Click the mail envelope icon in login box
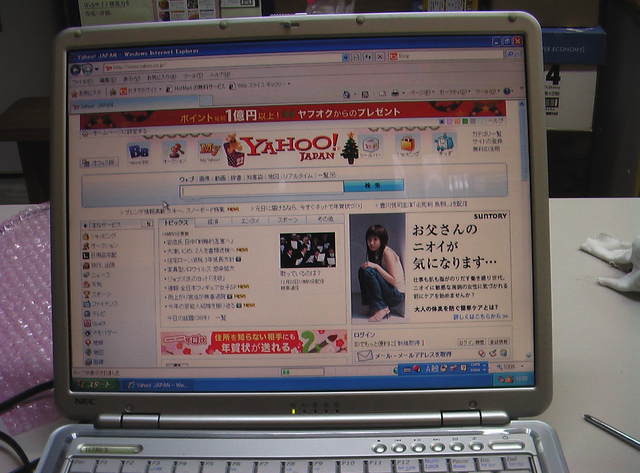The image size is (640, 473). [365, 356]
